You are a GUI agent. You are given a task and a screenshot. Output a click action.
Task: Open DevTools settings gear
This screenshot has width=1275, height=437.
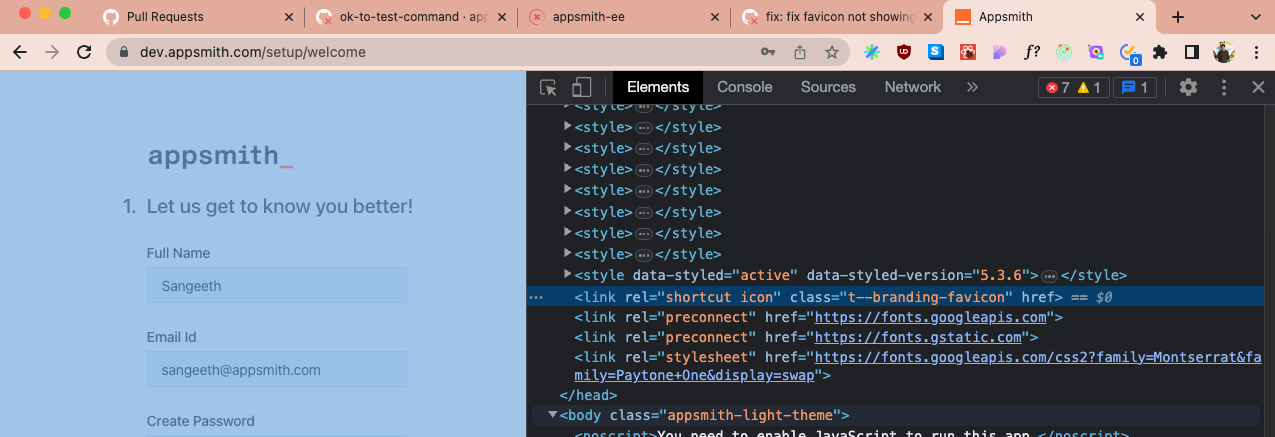pyautogui.click(x=1188, y=87)
